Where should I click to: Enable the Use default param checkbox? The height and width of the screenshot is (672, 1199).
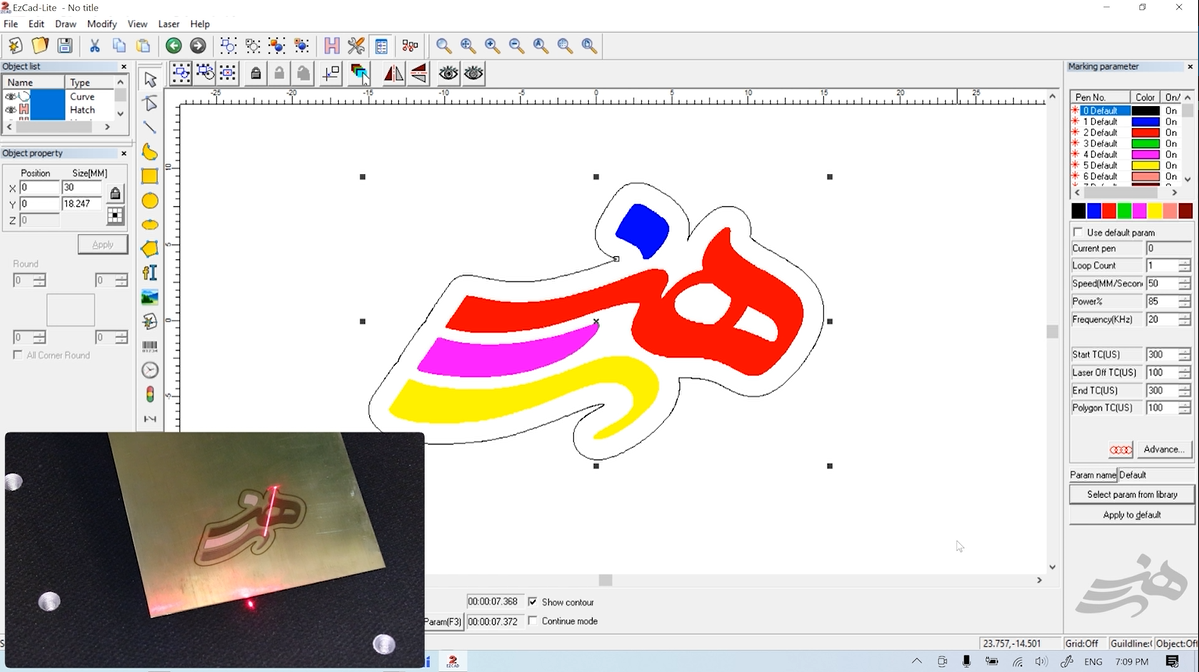1078,233
